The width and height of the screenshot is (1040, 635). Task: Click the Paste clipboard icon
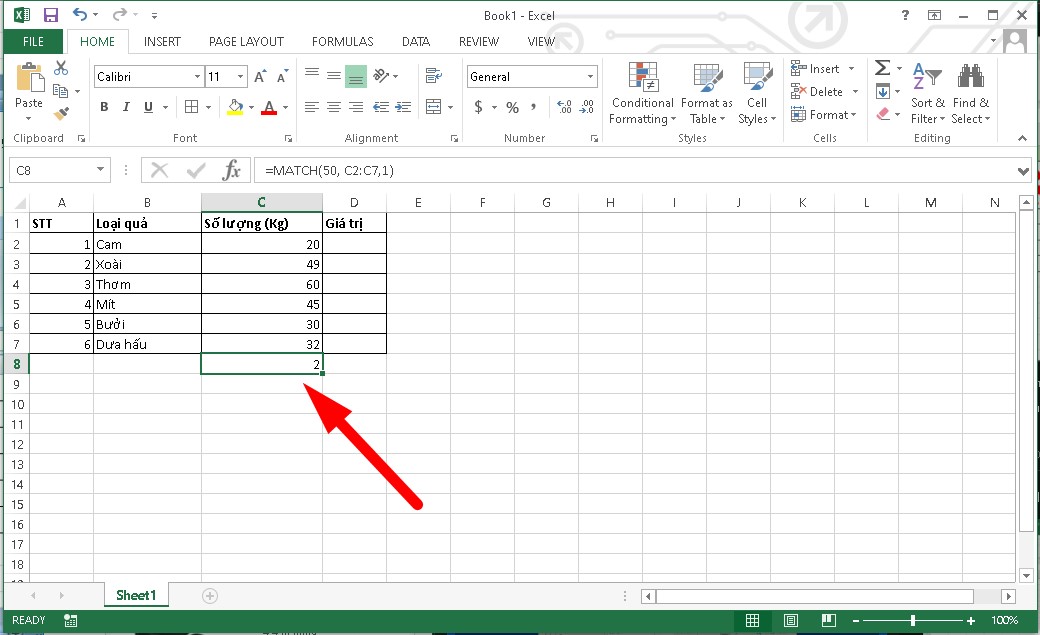pos(29,78)
